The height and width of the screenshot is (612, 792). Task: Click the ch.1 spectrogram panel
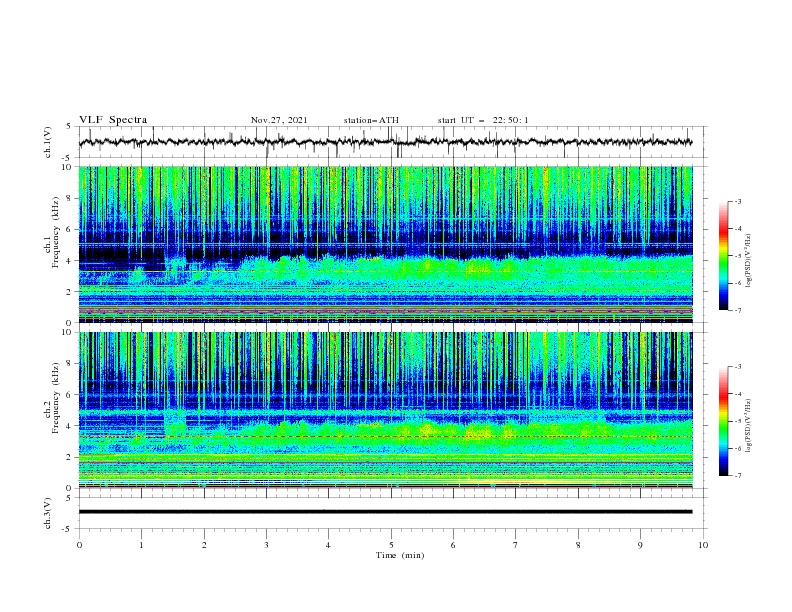pyautogui.click(x=386, y=244)
